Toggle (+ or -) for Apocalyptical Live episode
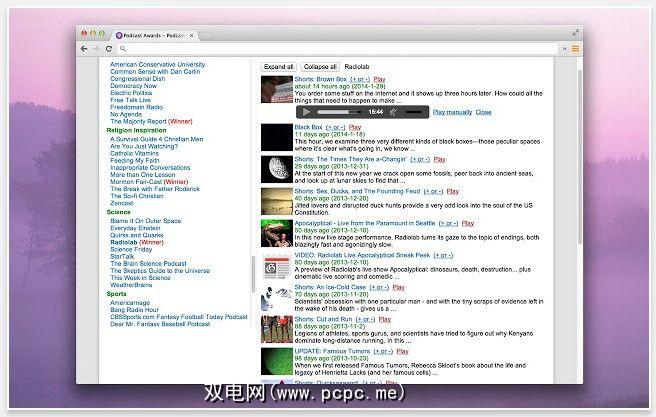 (448, 223)
